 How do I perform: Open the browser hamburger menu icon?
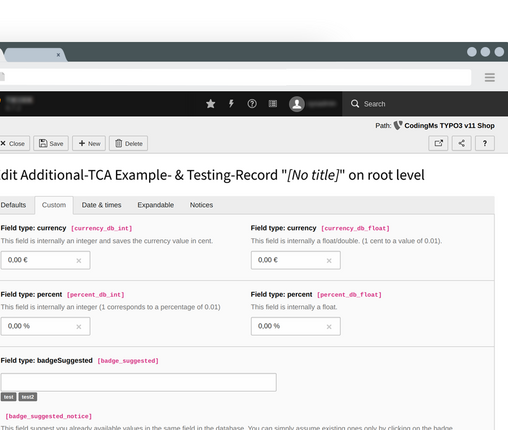point(490,78)
